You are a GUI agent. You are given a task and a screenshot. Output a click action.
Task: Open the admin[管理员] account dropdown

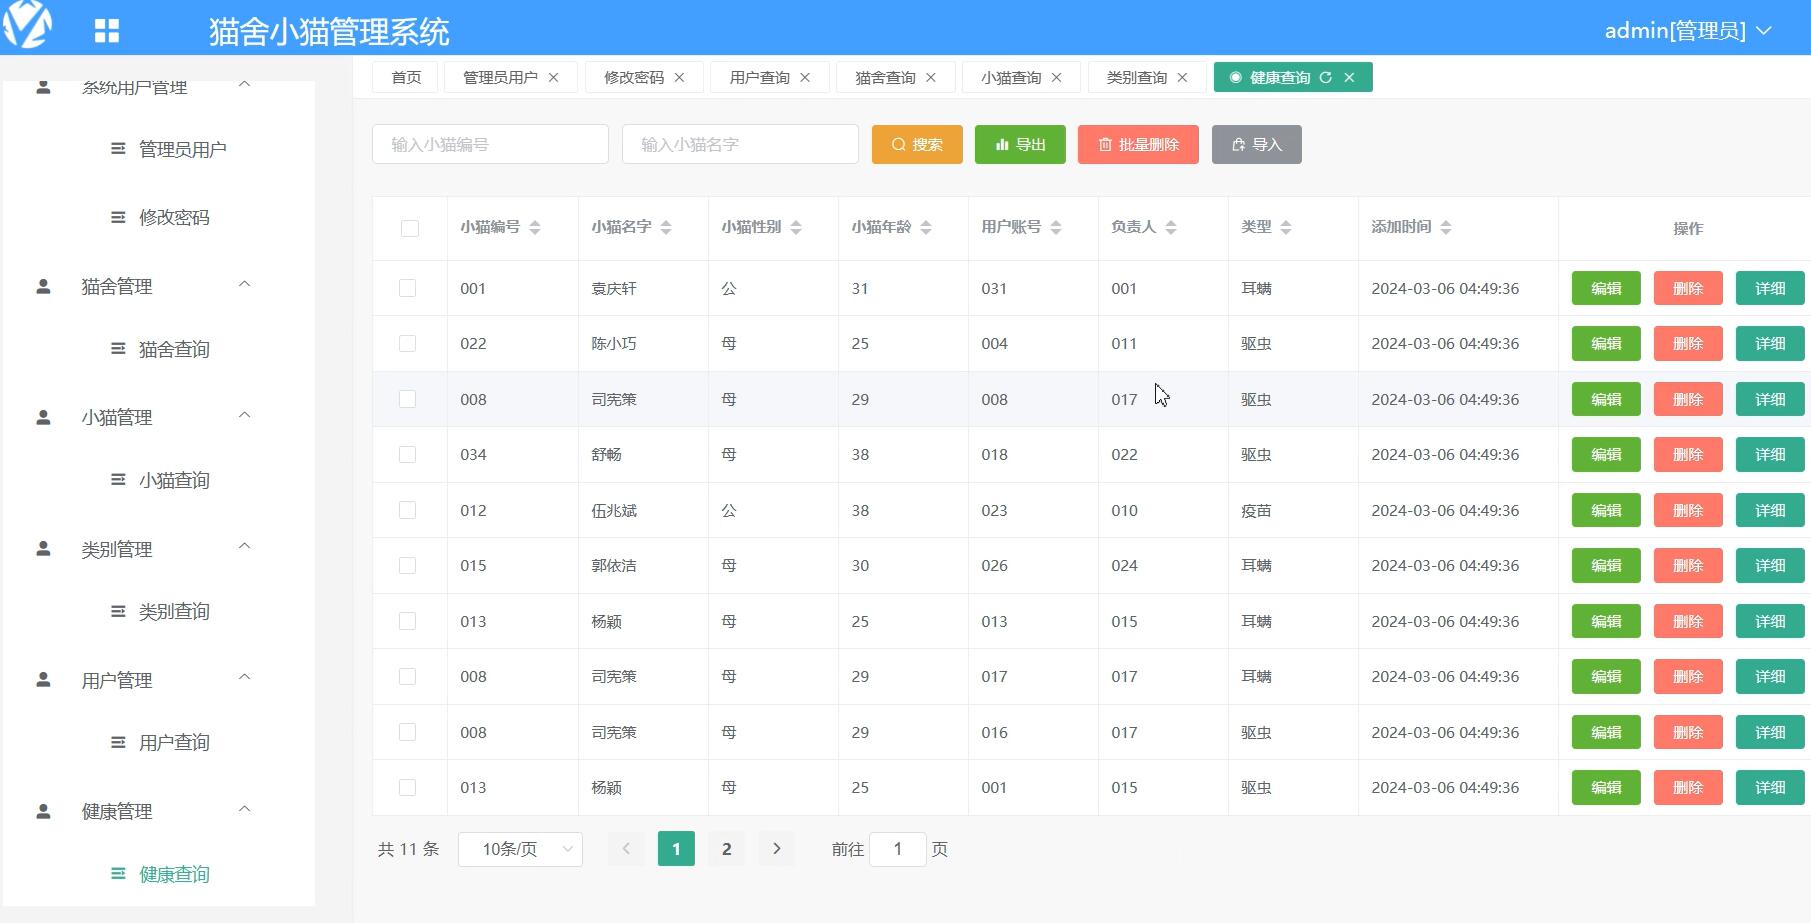tap(1688, 30)
